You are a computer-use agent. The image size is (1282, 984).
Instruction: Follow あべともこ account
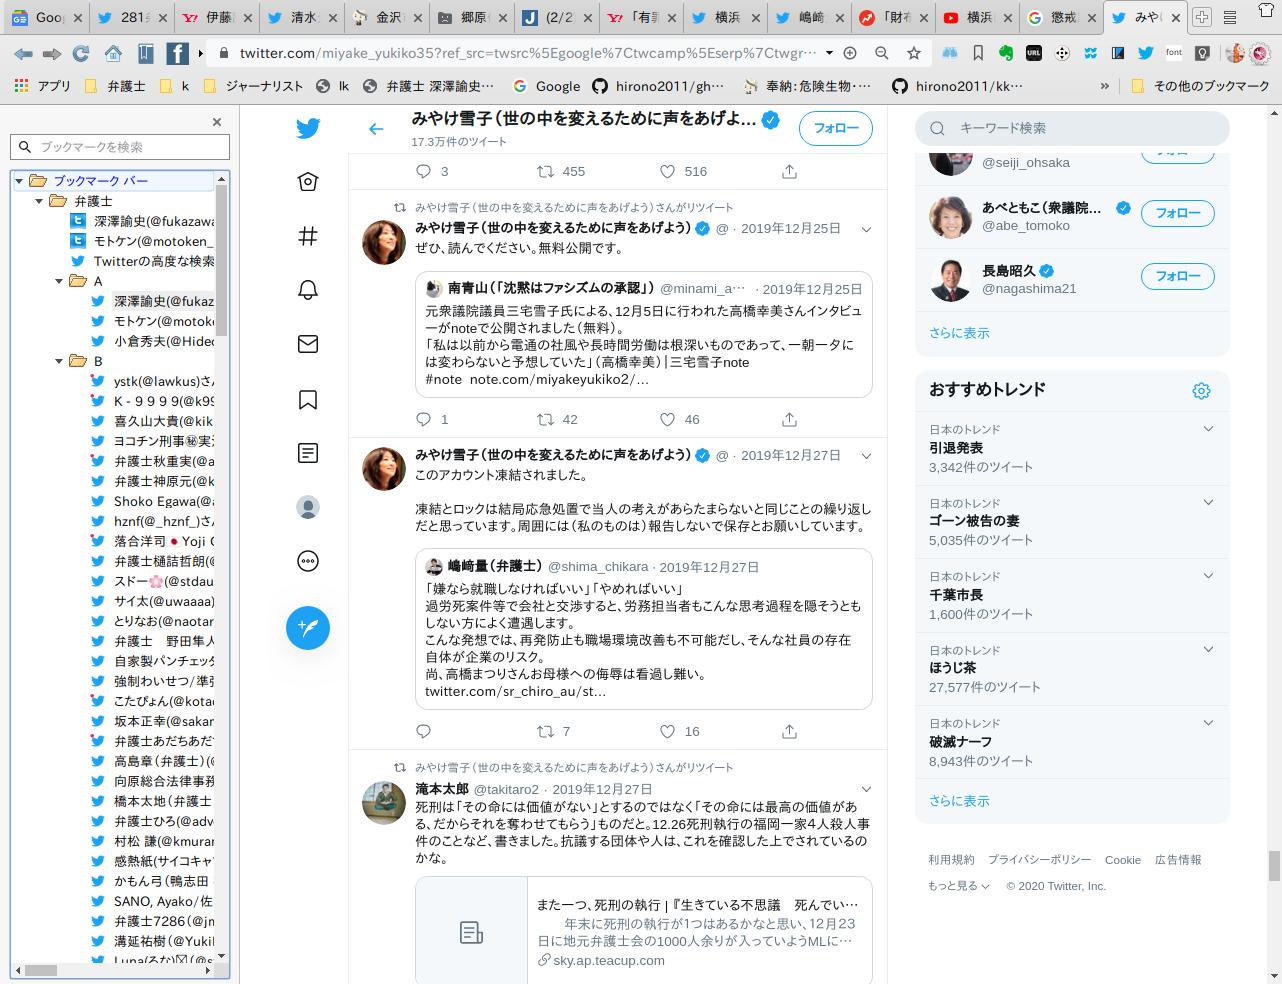point(1178,213)
